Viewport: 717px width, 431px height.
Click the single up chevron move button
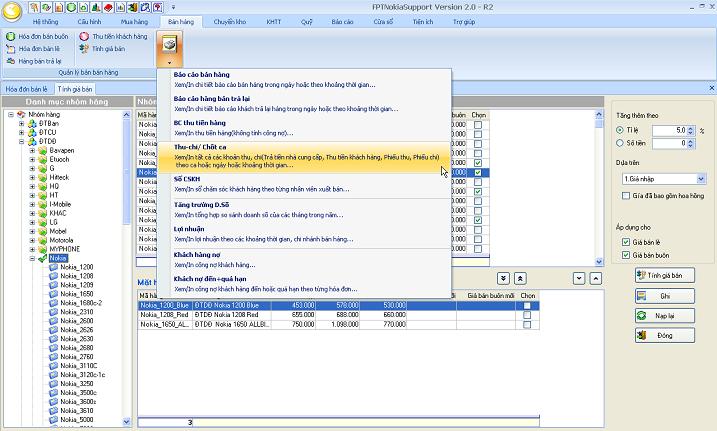595,278
